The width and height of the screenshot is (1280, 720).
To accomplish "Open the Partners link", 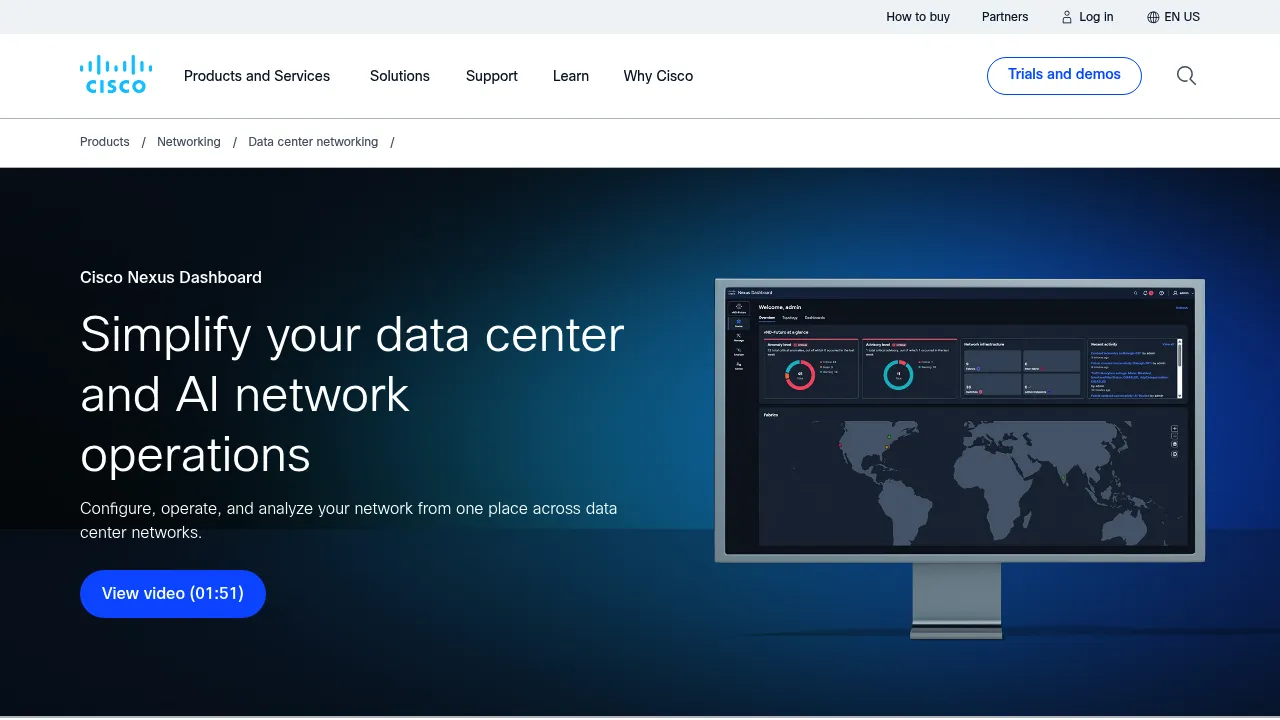I will tap(1005, 17).
